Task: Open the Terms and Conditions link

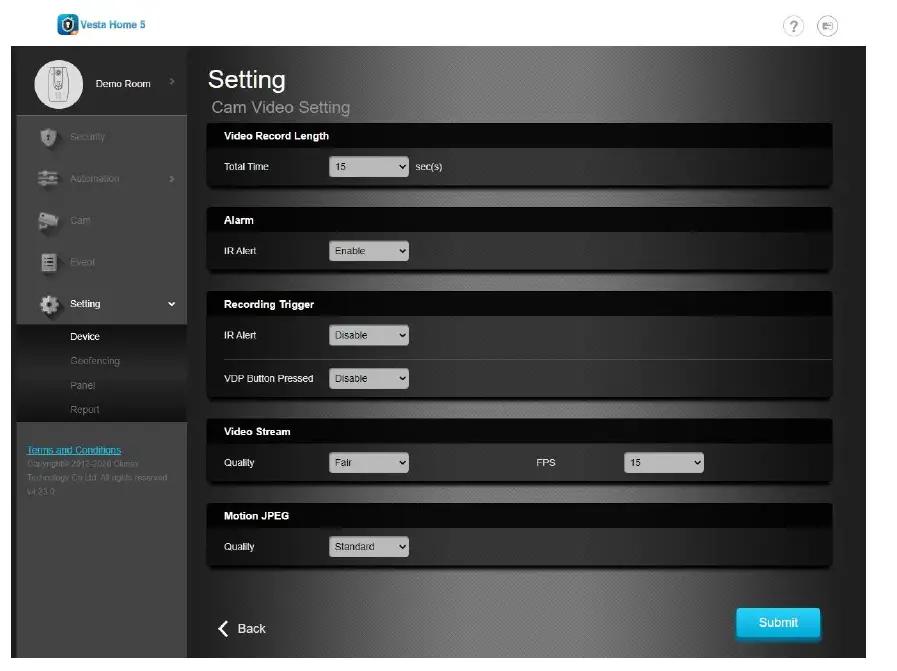Action: (74, 450)
